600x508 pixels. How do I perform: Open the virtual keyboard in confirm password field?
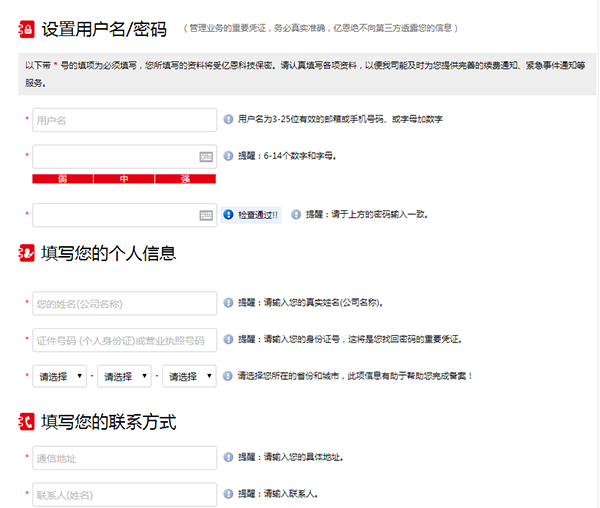(x=206, y=215)
